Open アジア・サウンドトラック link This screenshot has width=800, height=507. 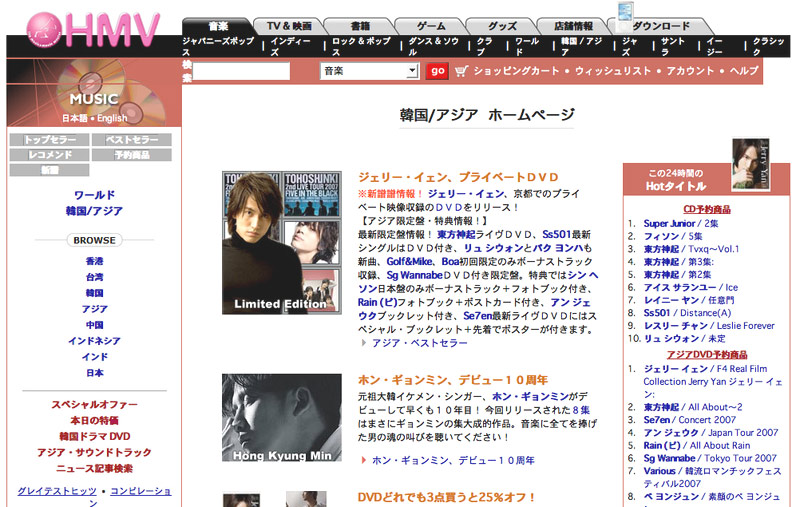coord(94,452)
